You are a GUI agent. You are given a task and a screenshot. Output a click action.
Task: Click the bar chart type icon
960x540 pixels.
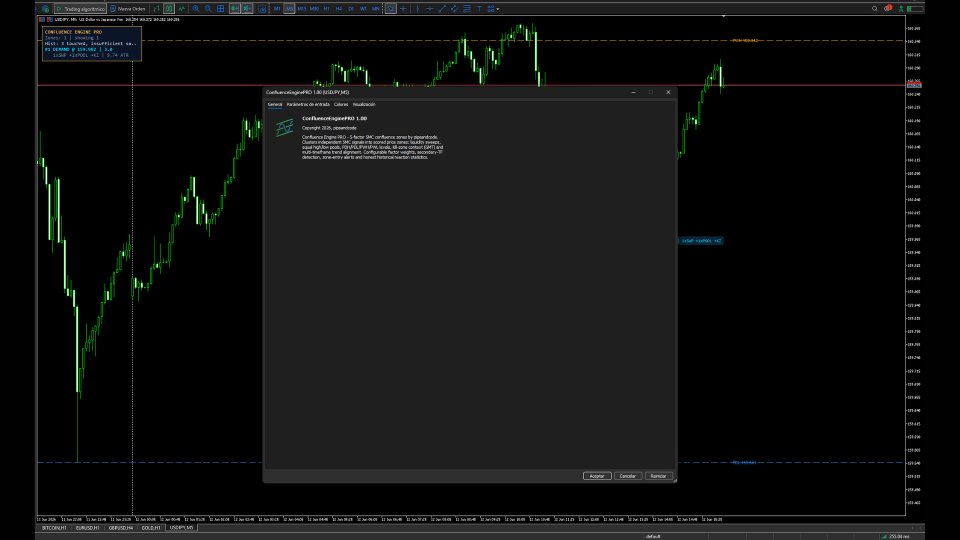(x=157, y=9)
